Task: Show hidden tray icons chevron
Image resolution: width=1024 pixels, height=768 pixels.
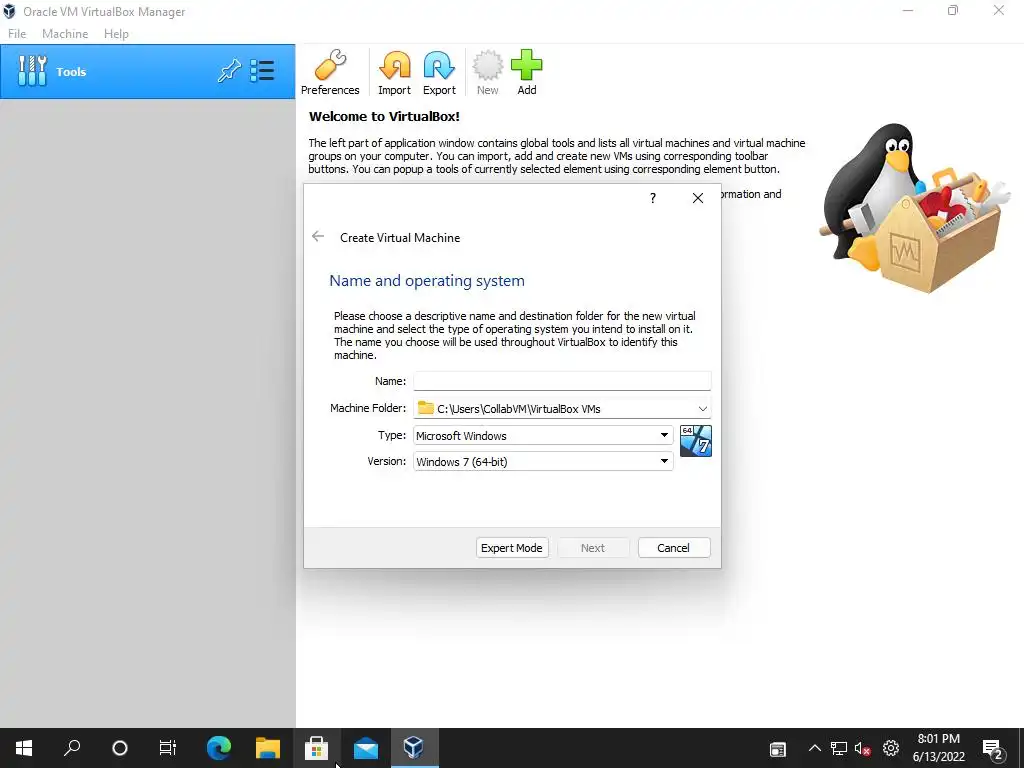Action: [x=814, y=748]
